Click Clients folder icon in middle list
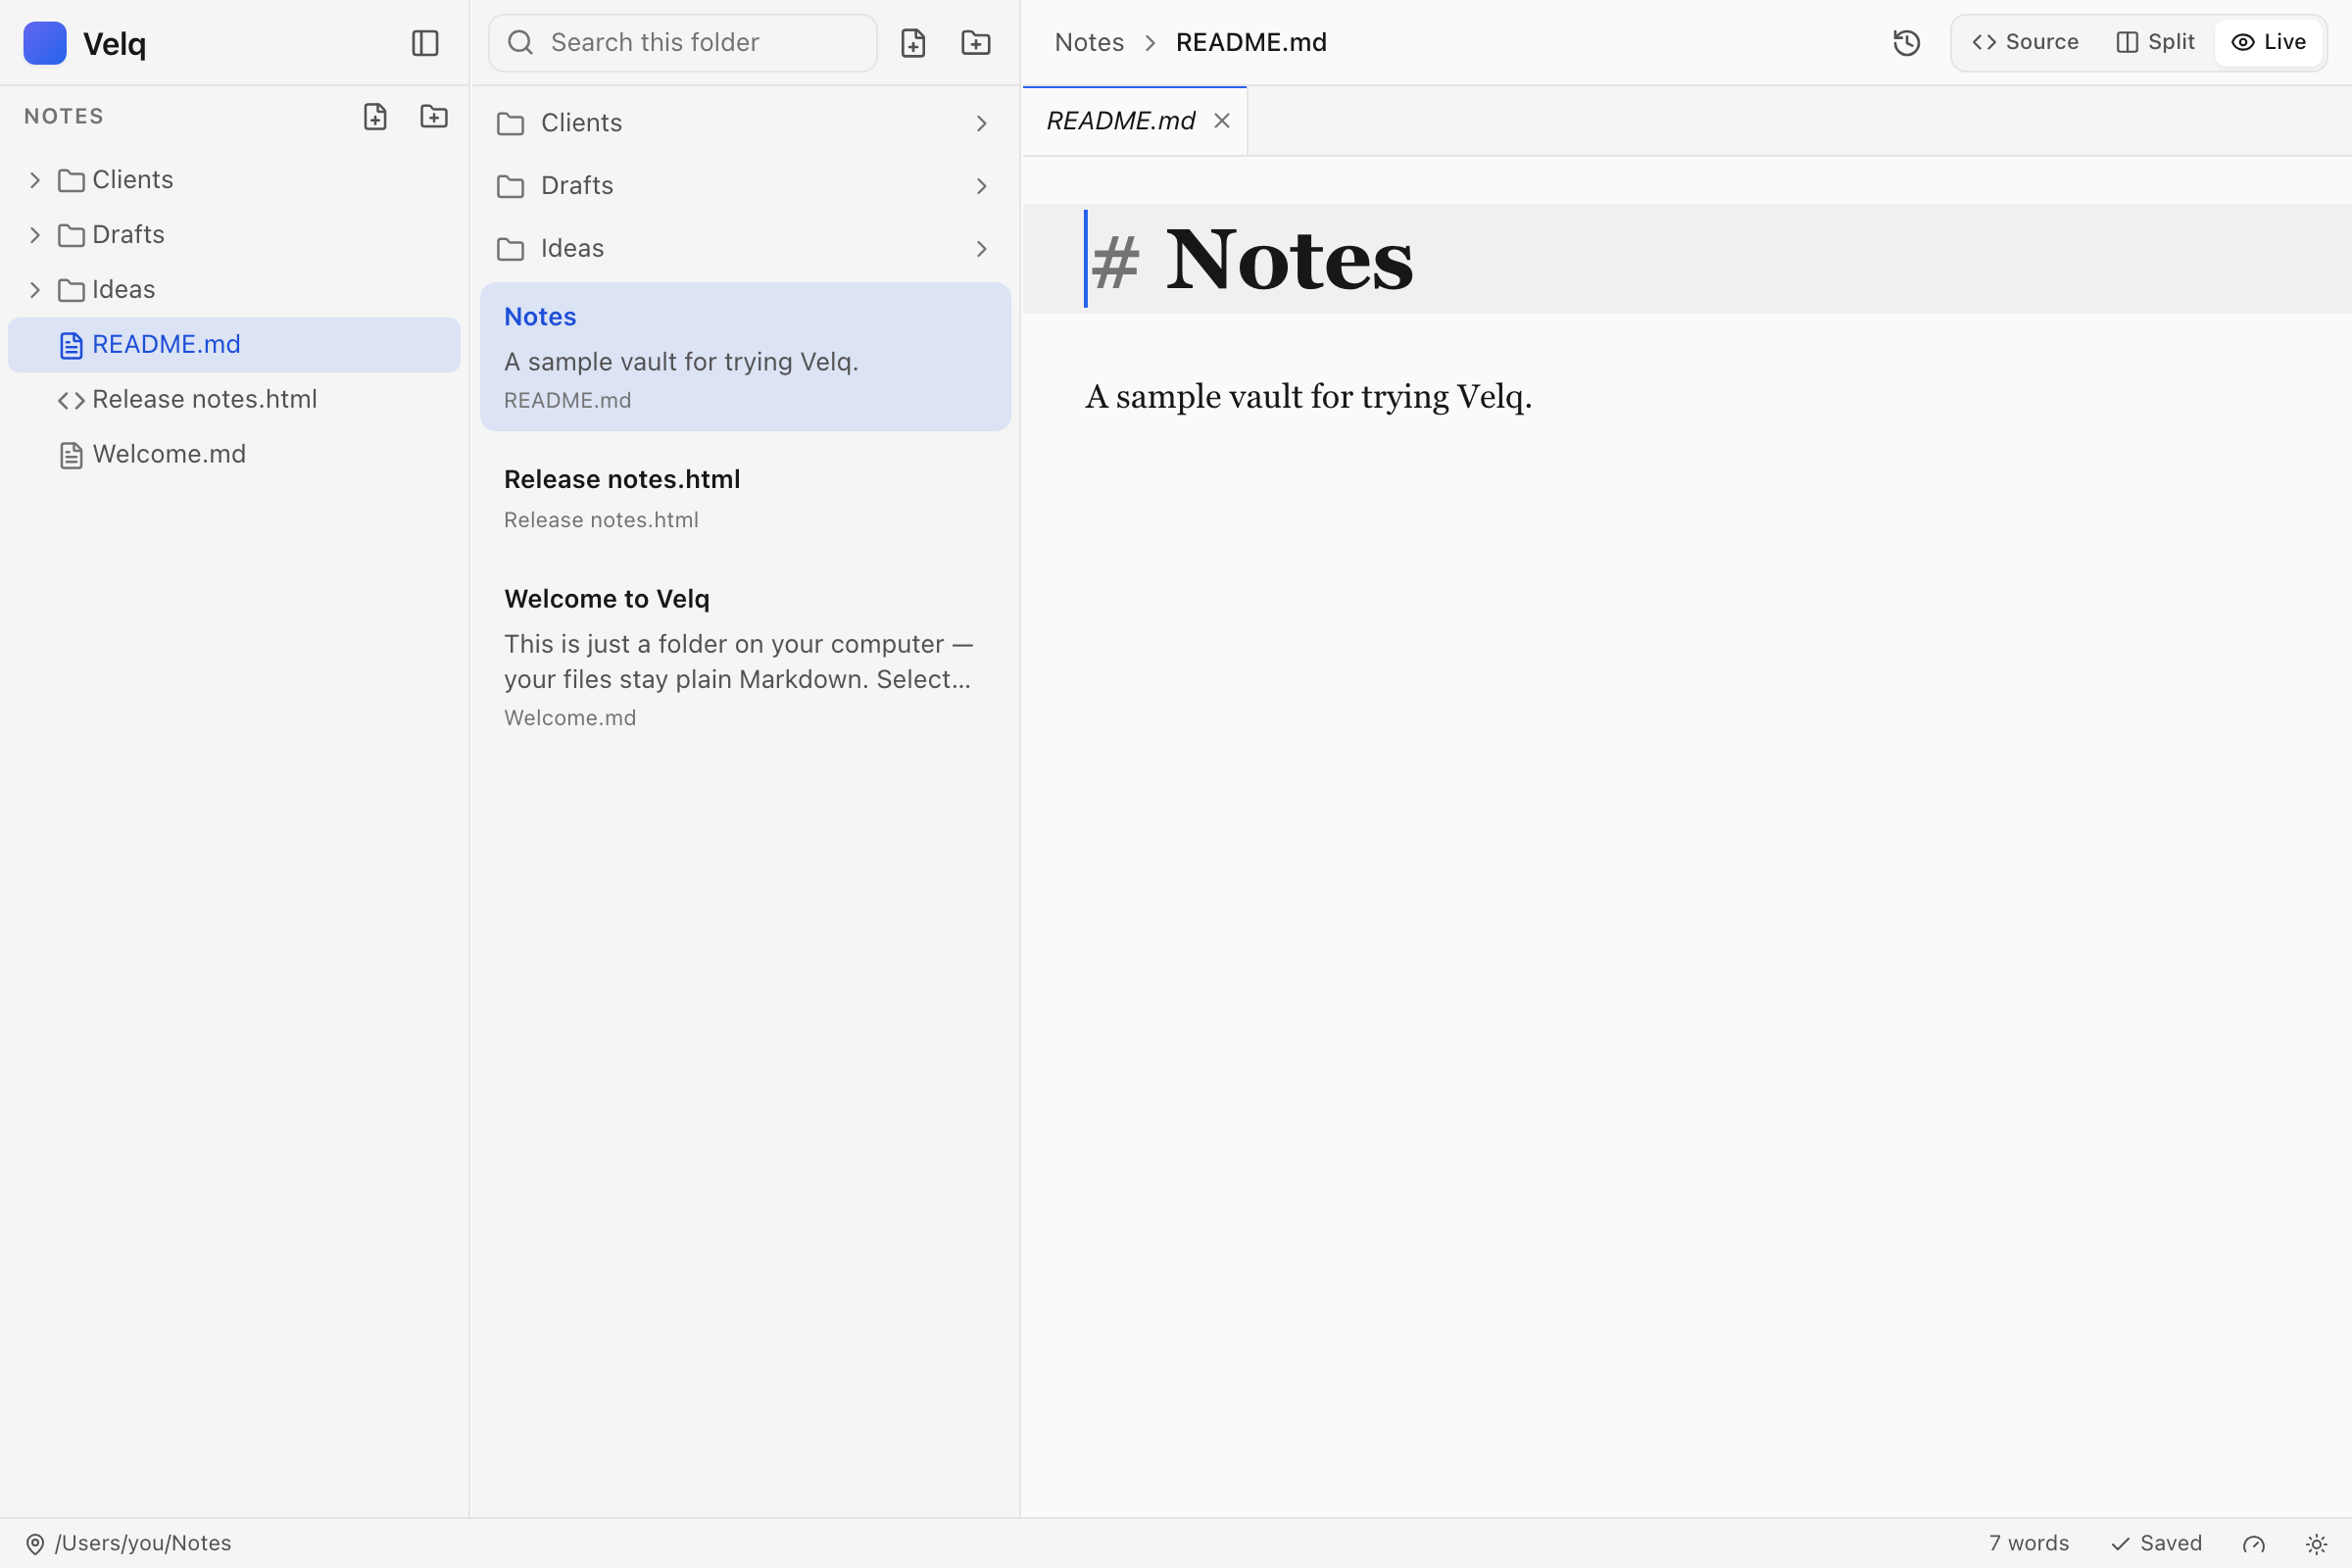Image resolution: width=2352 pixels, height=1568 pixels. coord(510,124)
